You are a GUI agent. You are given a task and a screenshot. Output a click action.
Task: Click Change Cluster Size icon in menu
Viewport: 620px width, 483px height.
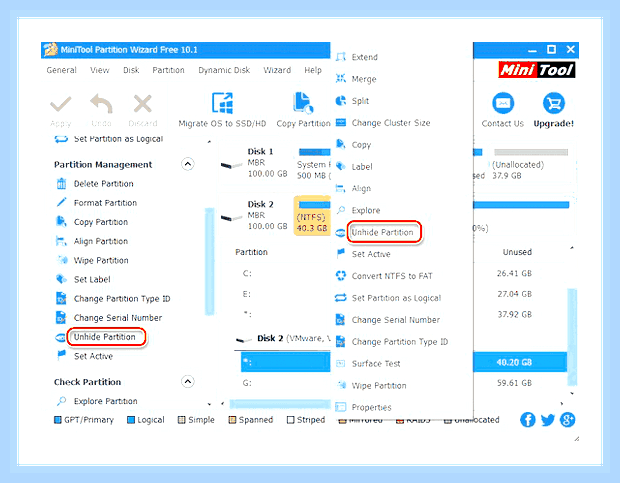coord(341,123)
